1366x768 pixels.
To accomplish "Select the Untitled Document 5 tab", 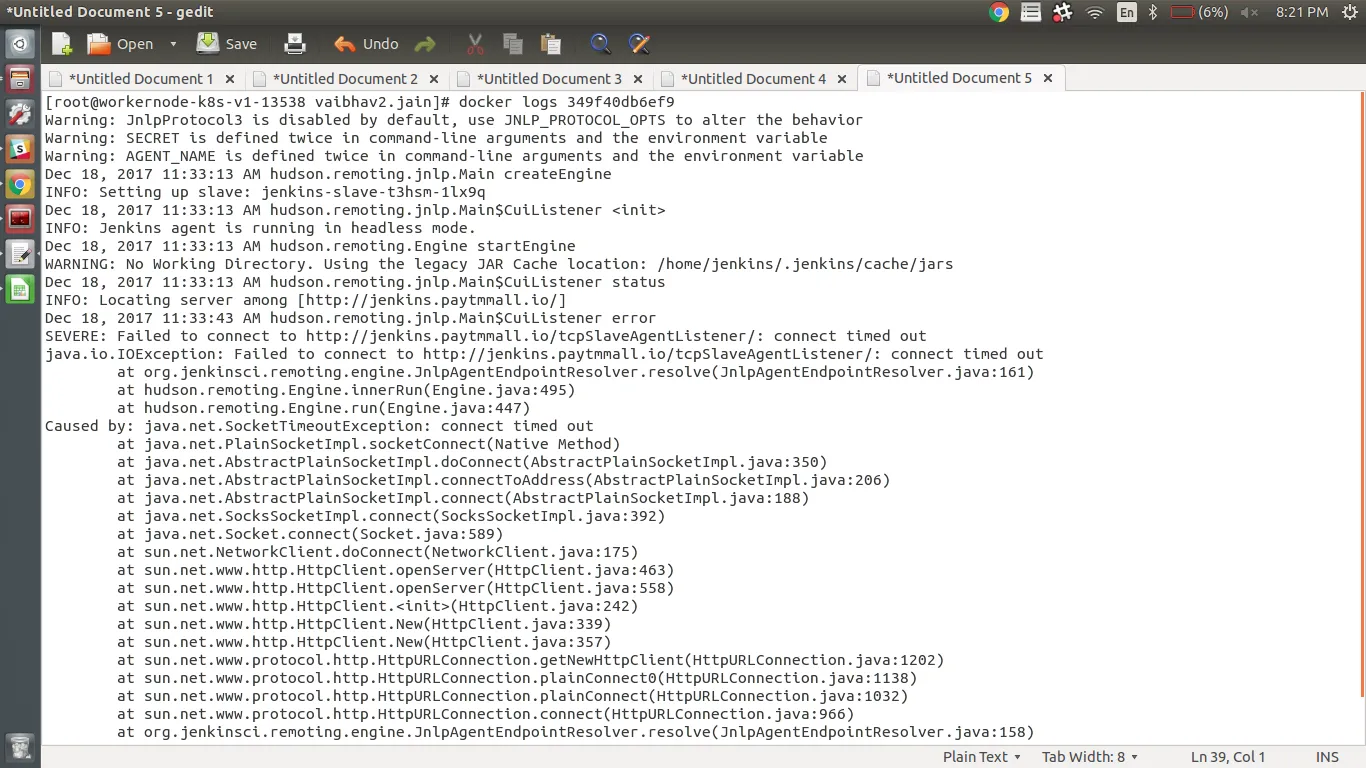I will [959, 78].
